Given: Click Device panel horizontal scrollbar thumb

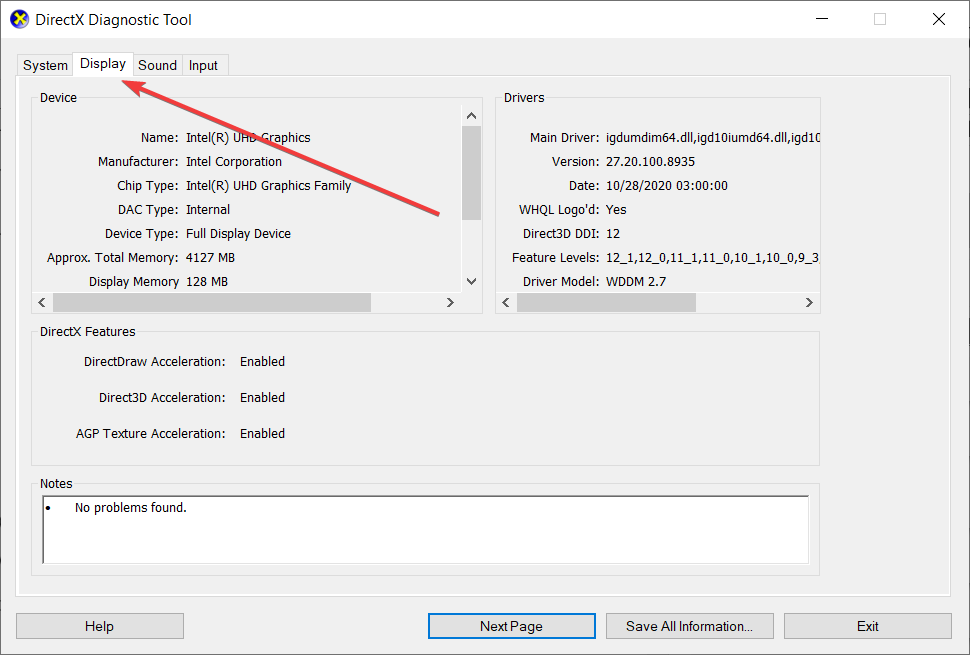Looking at the screenshot, I should 211,302.
